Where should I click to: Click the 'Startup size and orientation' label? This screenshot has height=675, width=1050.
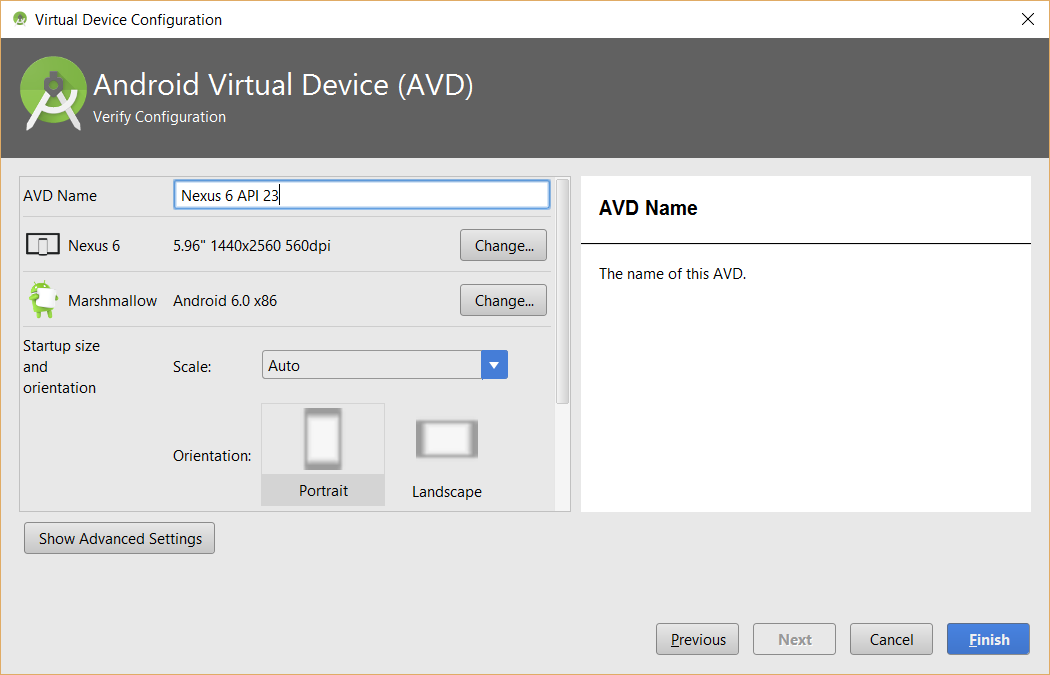tap(61, 367)
